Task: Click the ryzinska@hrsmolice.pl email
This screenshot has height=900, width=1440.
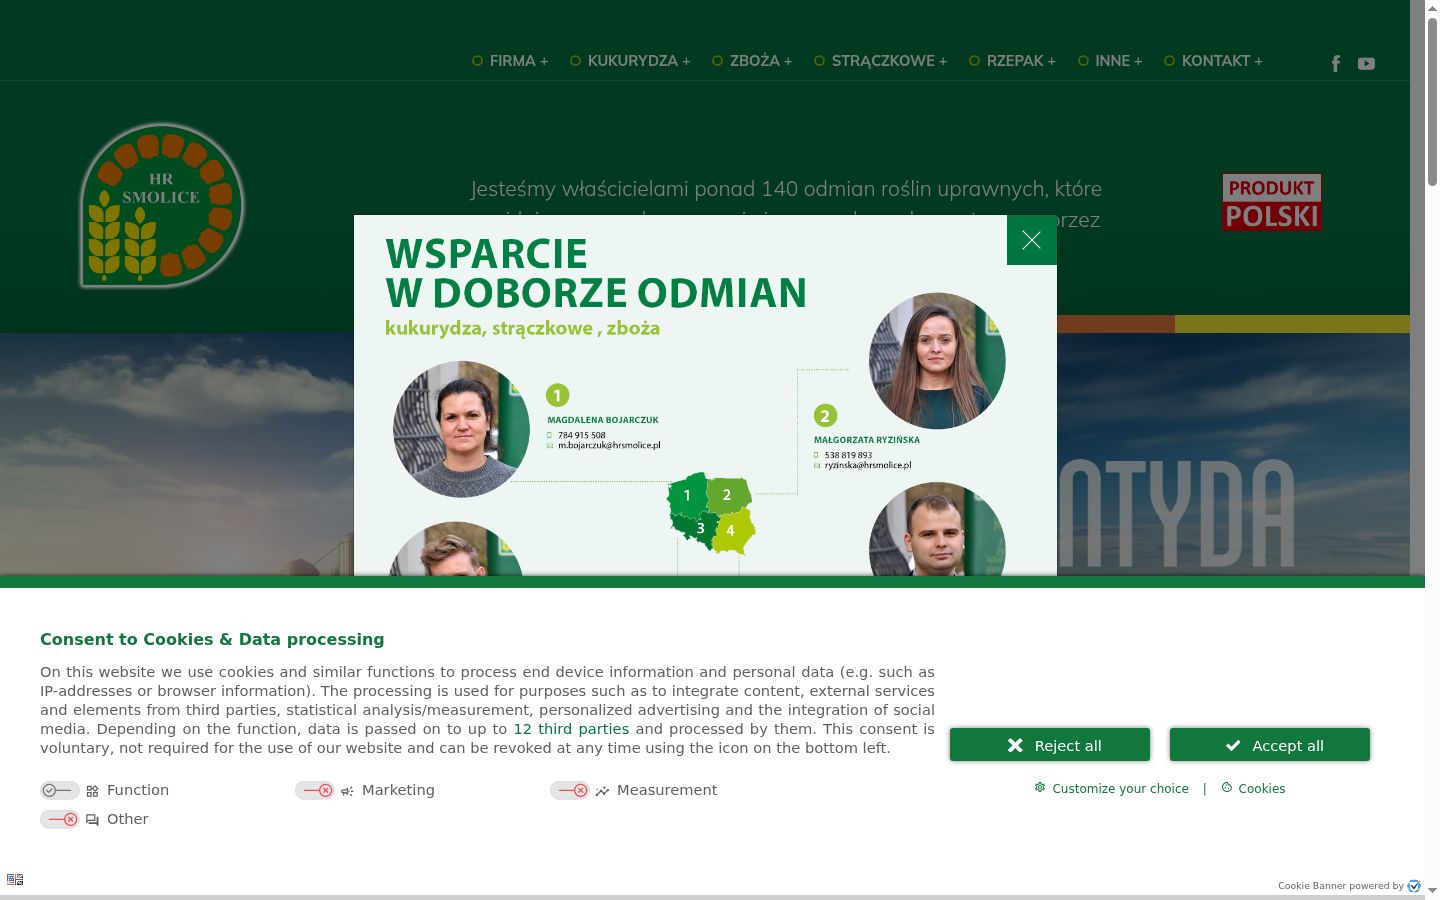Action: 868,465
